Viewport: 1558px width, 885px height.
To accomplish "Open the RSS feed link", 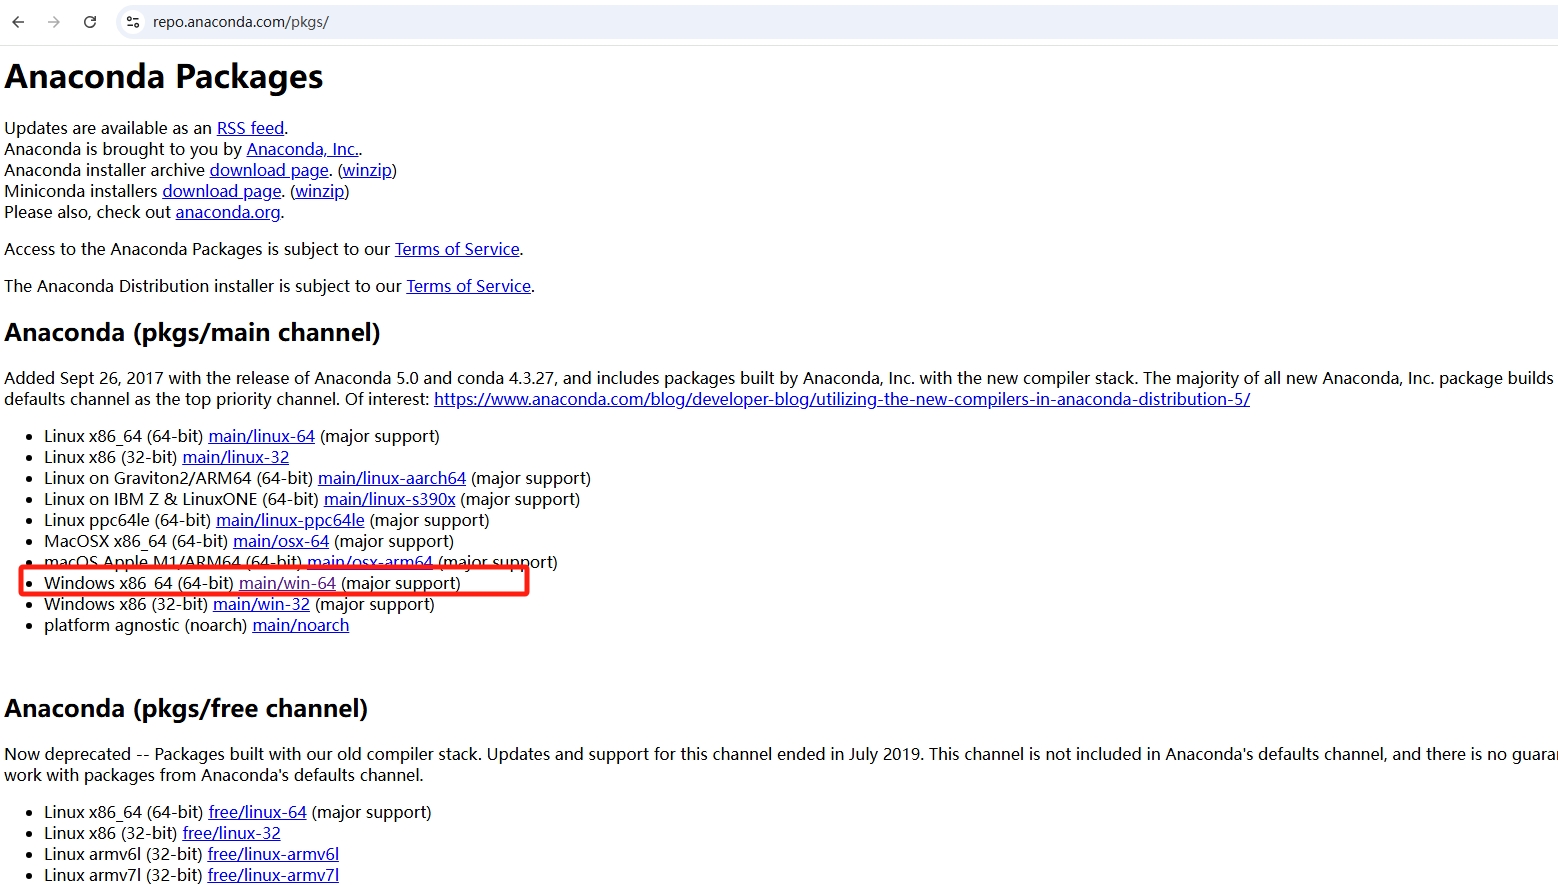I will (x=250, y=128).
